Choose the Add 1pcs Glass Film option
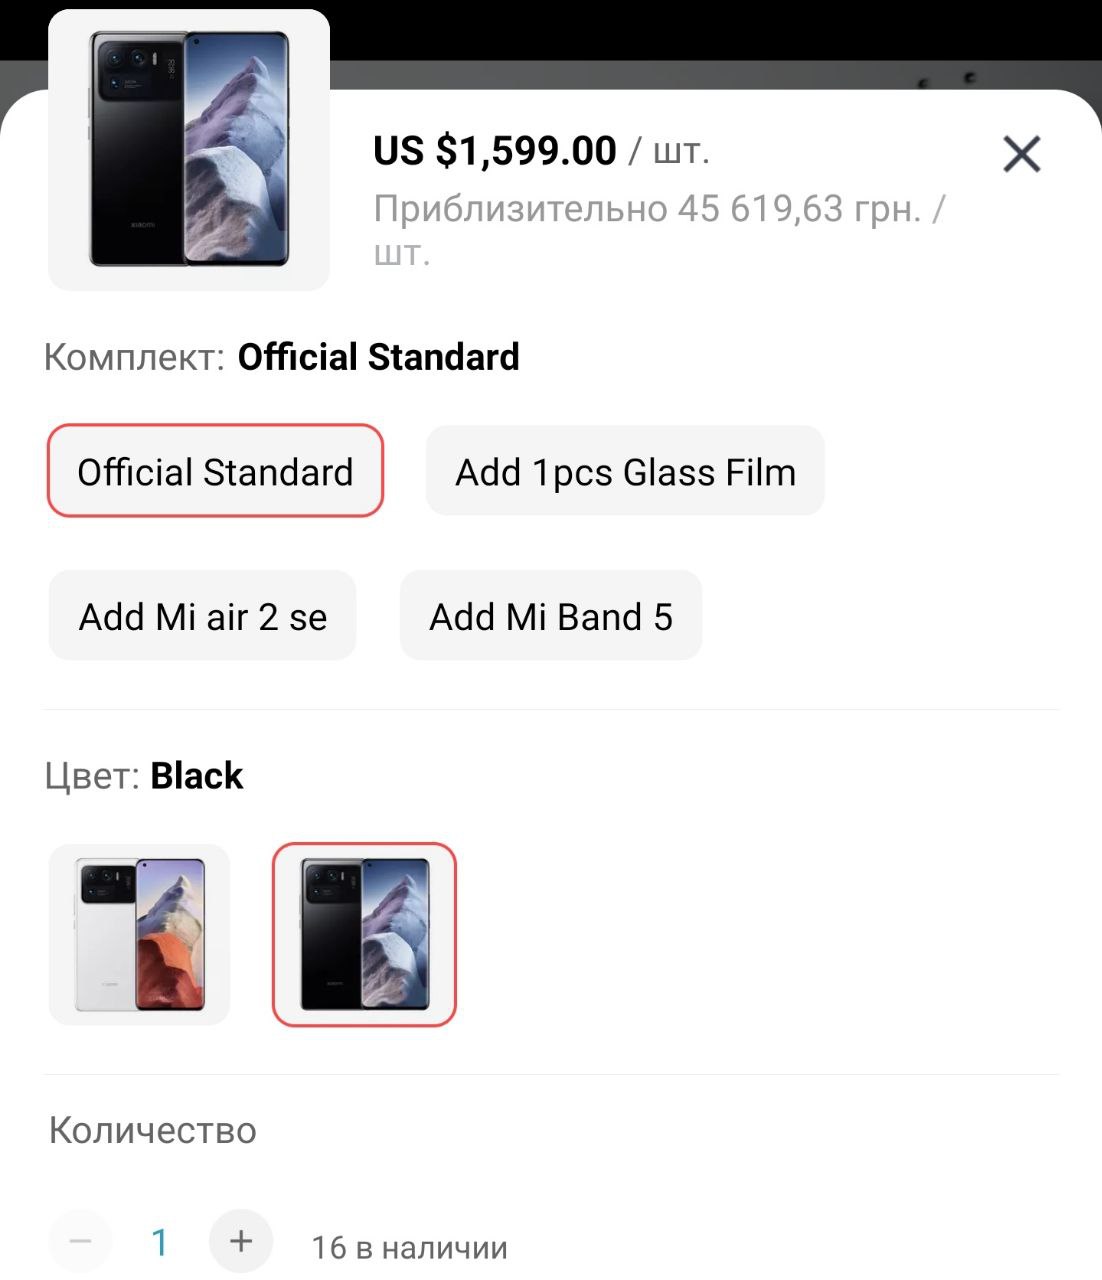This screenshot has height=1280, width=1102. tap(625, 471)
